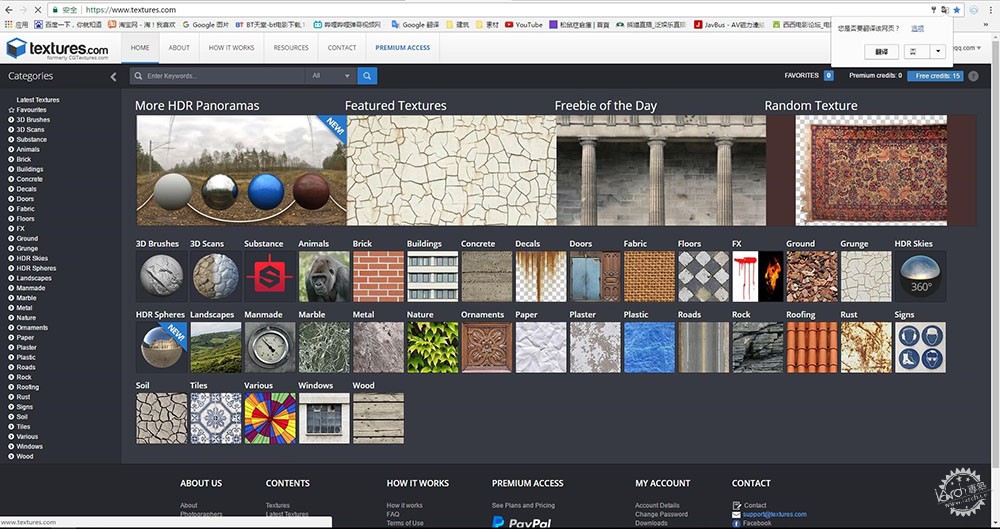Click Free credits: 15 button
Image resolution: width=1000 pixels, height=529 pixels.
(935, 76)
